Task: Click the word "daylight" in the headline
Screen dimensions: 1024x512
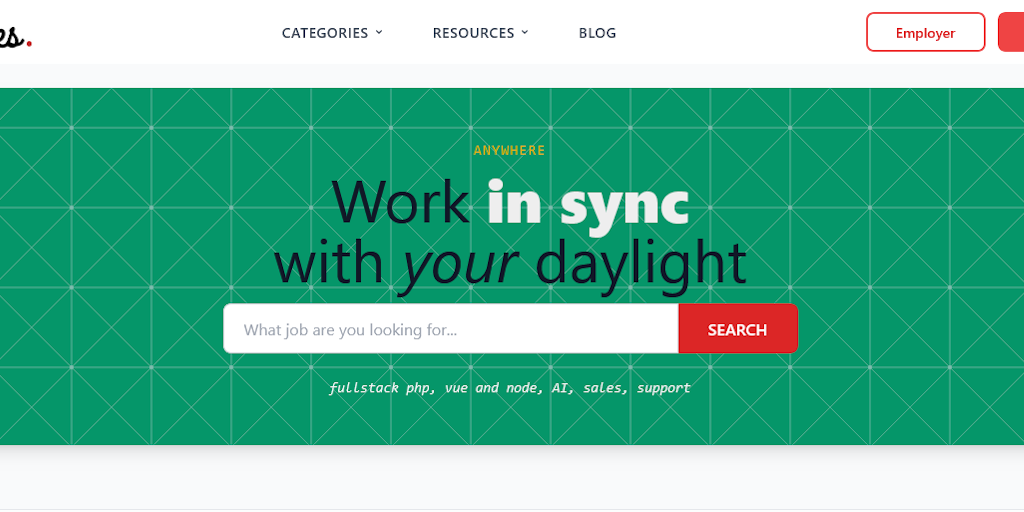Action: click(641, 261)
